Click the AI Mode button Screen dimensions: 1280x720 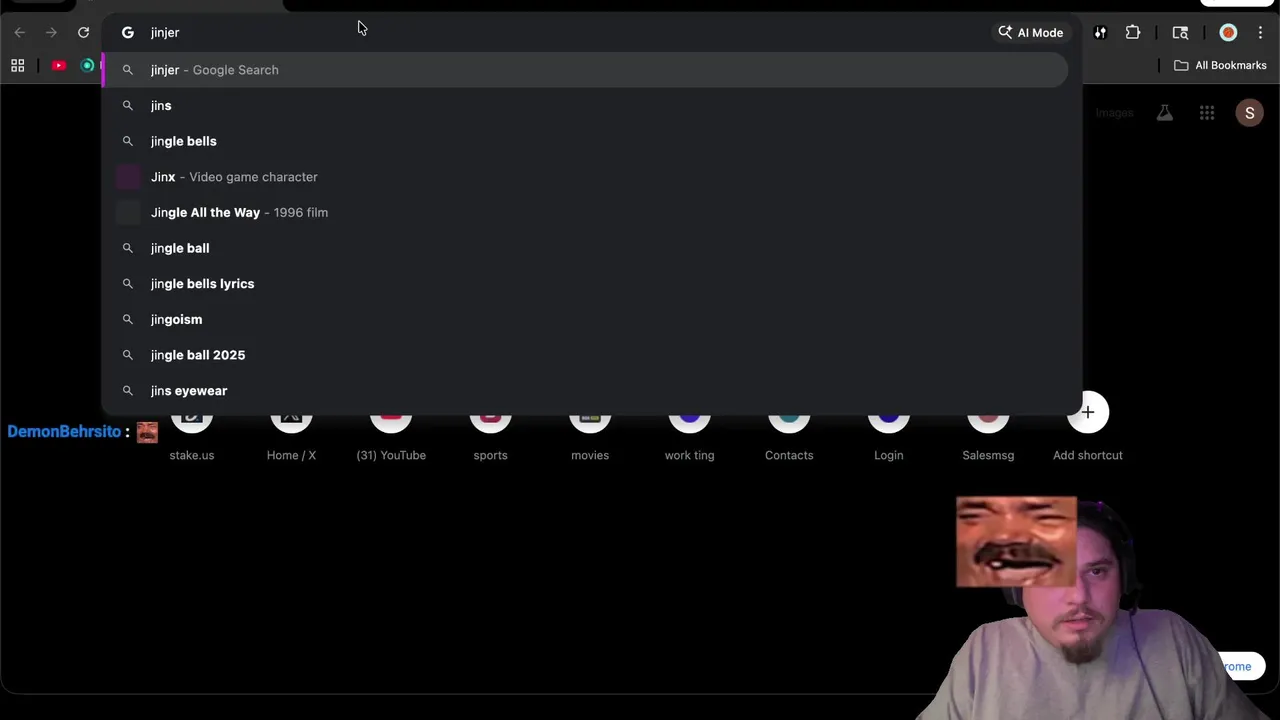point(1030,33)
